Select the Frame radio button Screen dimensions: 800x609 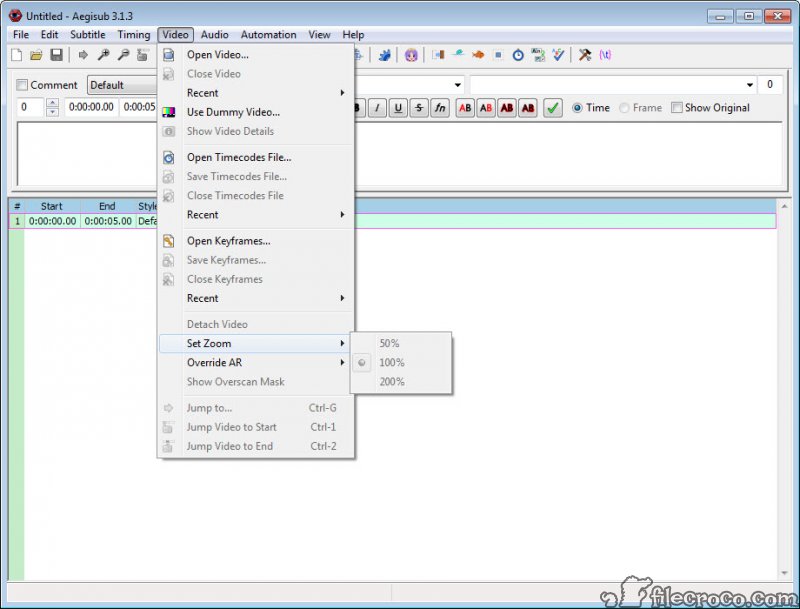point(624,108)
